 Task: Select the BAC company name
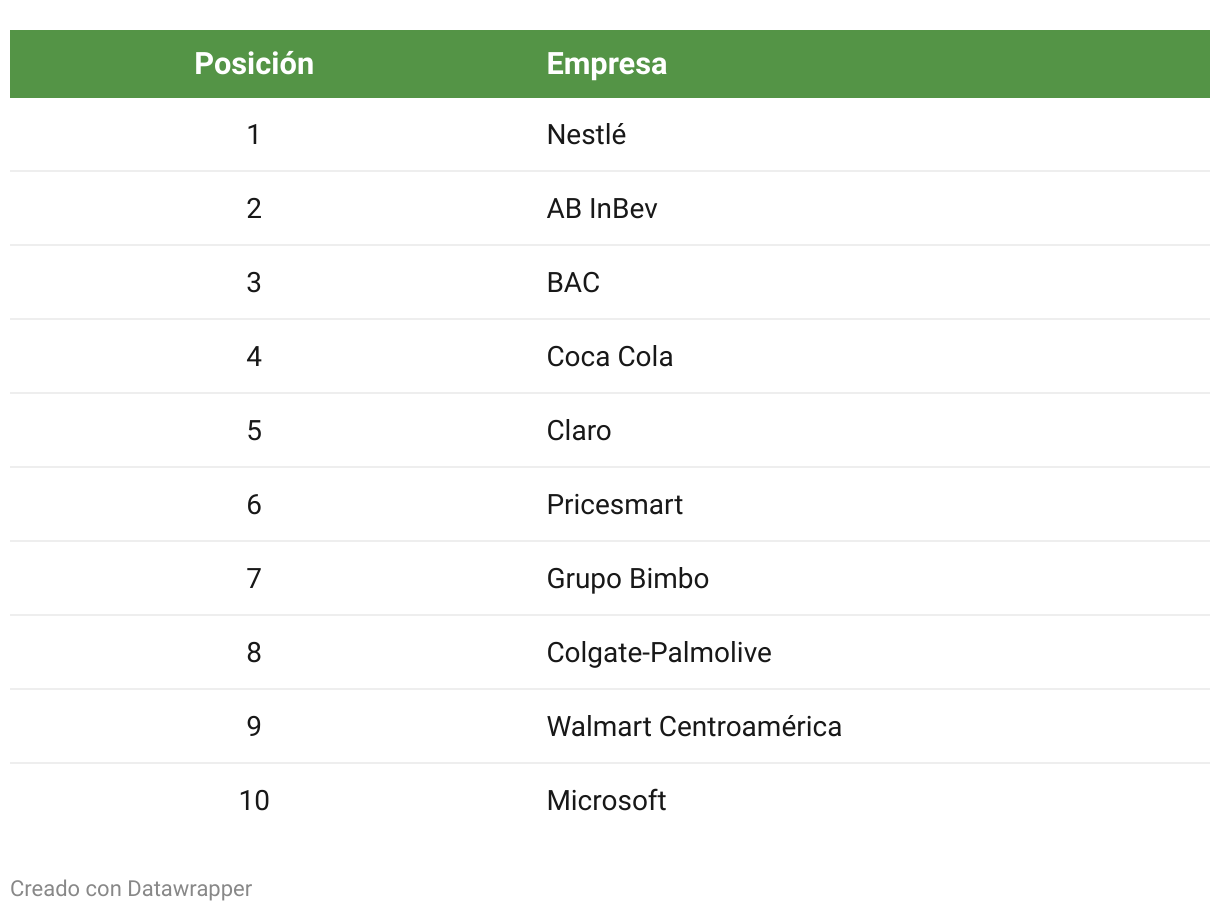573,283
